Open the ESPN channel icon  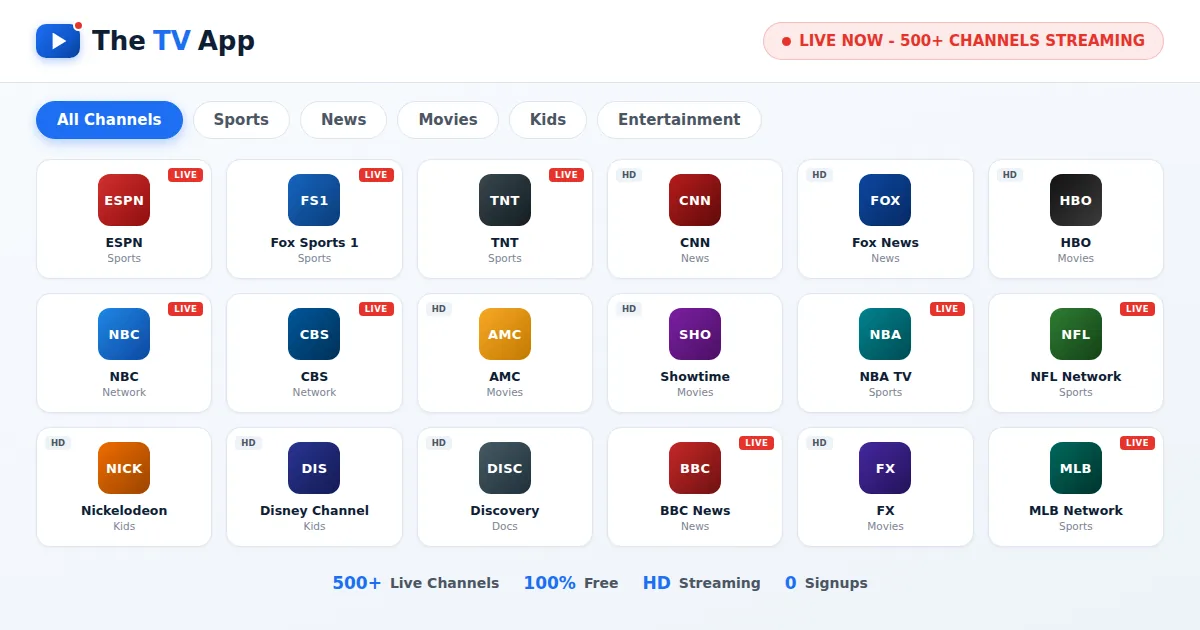[124, 200]
